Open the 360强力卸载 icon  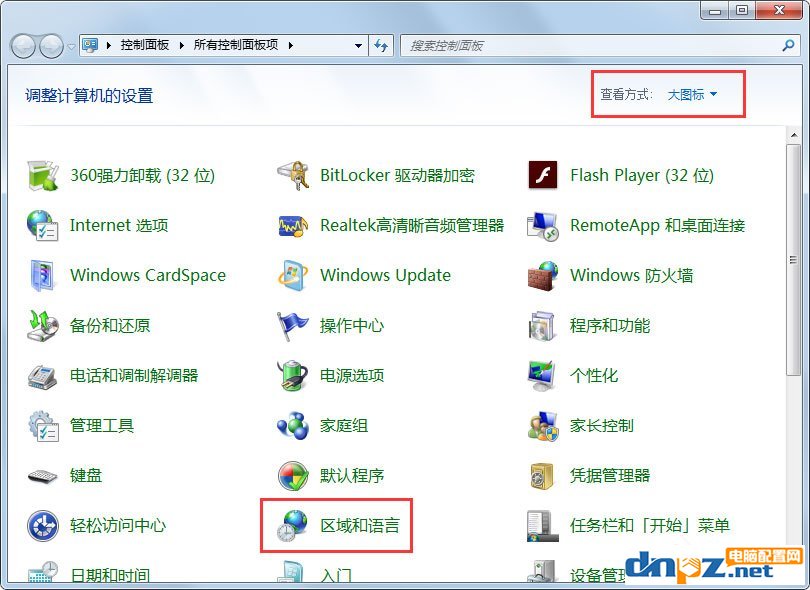[42, 176]
